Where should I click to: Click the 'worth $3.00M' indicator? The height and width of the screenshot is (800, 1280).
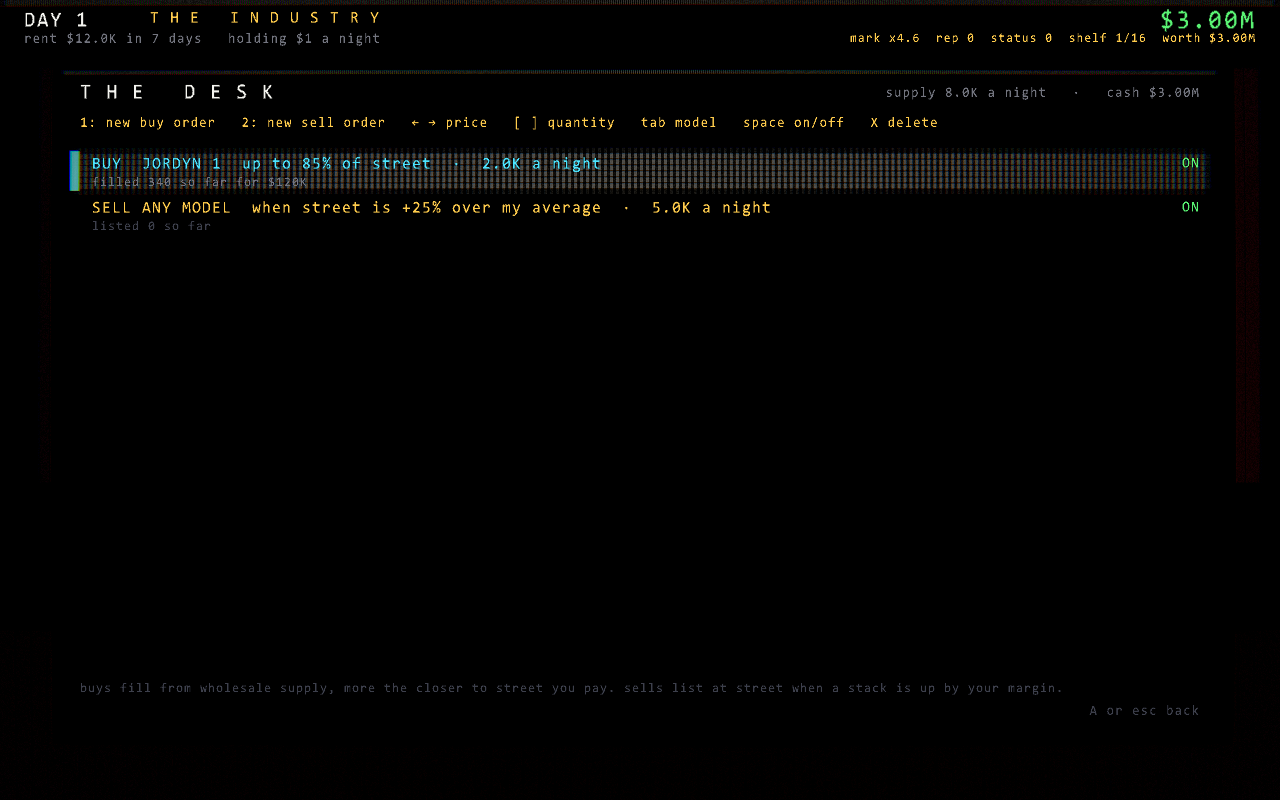coord(1208,38)
